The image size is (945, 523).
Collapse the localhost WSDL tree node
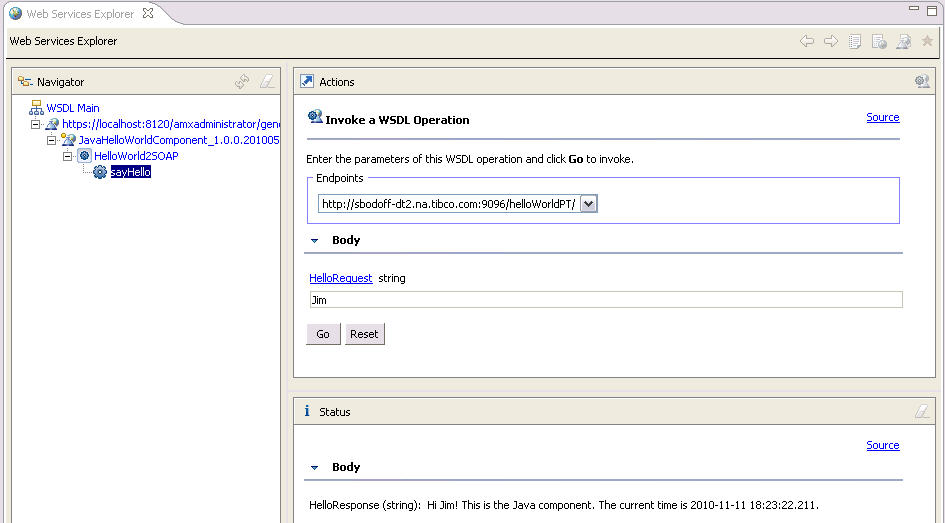(36, 124)
